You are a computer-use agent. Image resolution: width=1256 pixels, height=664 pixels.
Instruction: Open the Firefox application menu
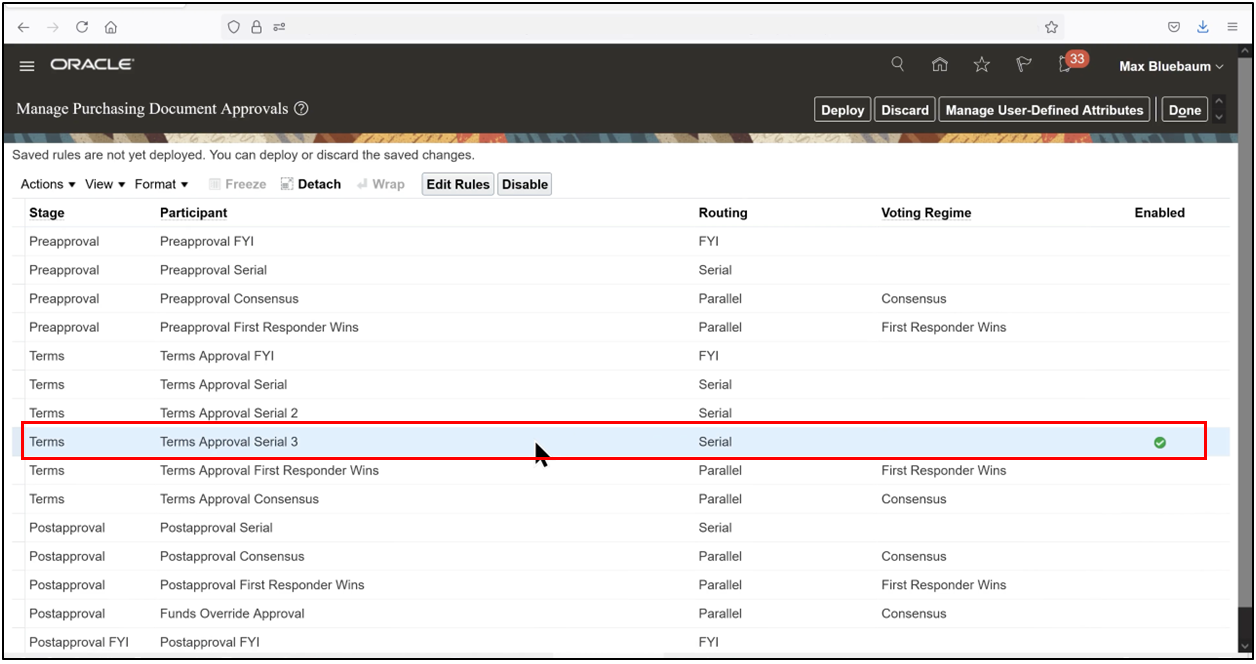(x=1232, y=27)
